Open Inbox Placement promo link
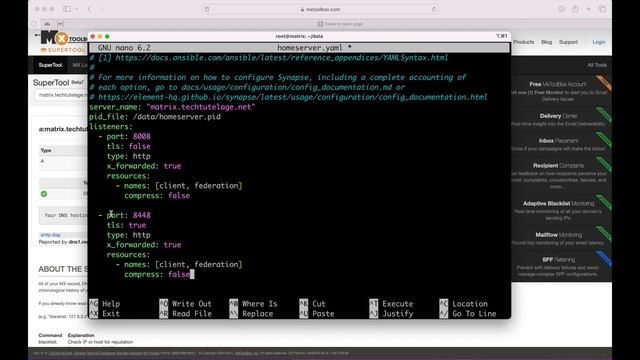Screen dimensions: 640x360 (x=558, y=141)
